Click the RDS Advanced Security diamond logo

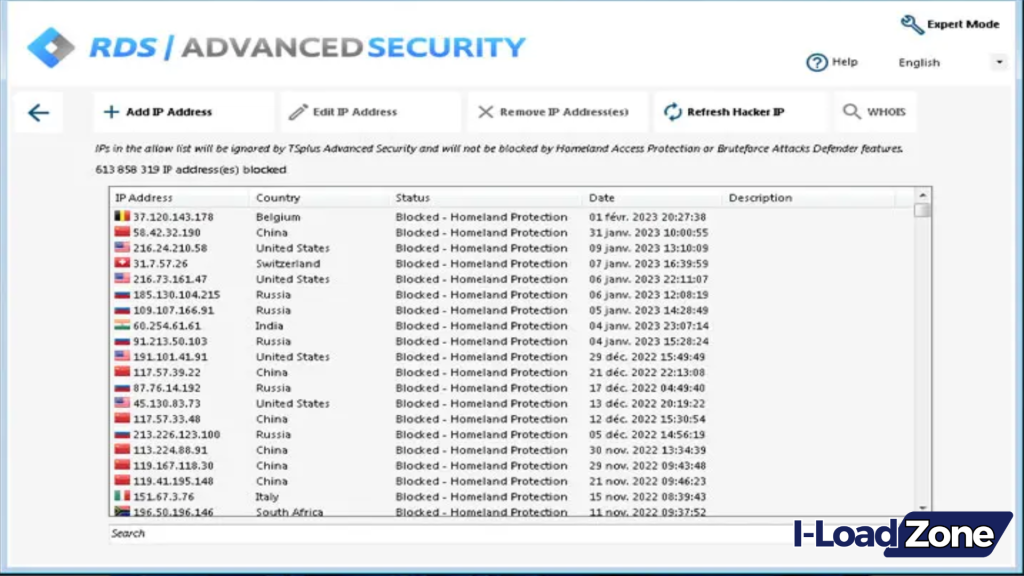pos(54,45)
